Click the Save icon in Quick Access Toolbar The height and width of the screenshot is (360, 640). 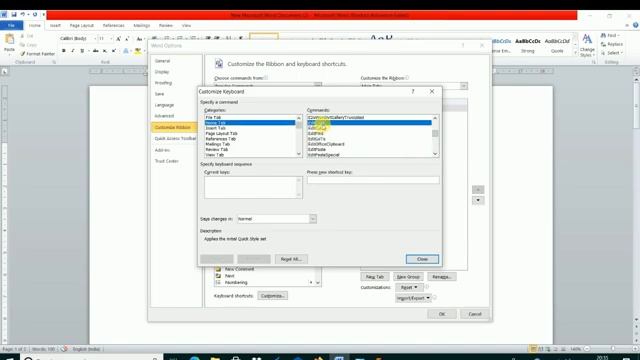pyautogui.click(x=14, y=15)
